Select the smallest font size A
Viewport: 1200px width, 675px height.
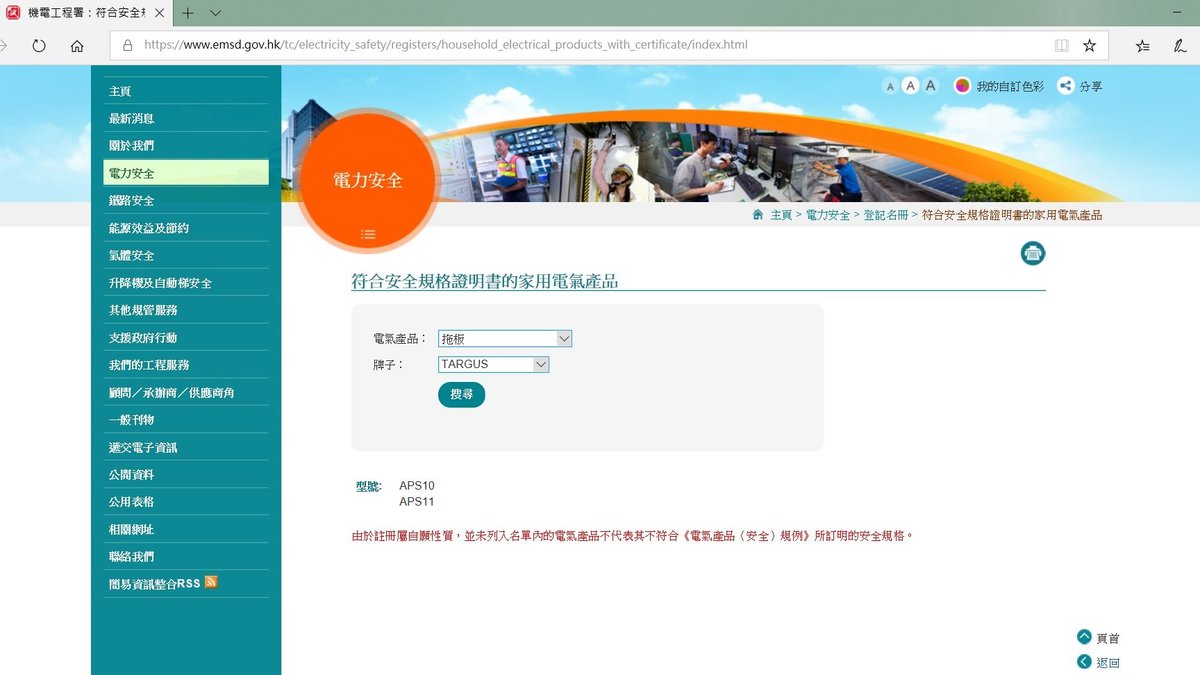pos(889,87)
